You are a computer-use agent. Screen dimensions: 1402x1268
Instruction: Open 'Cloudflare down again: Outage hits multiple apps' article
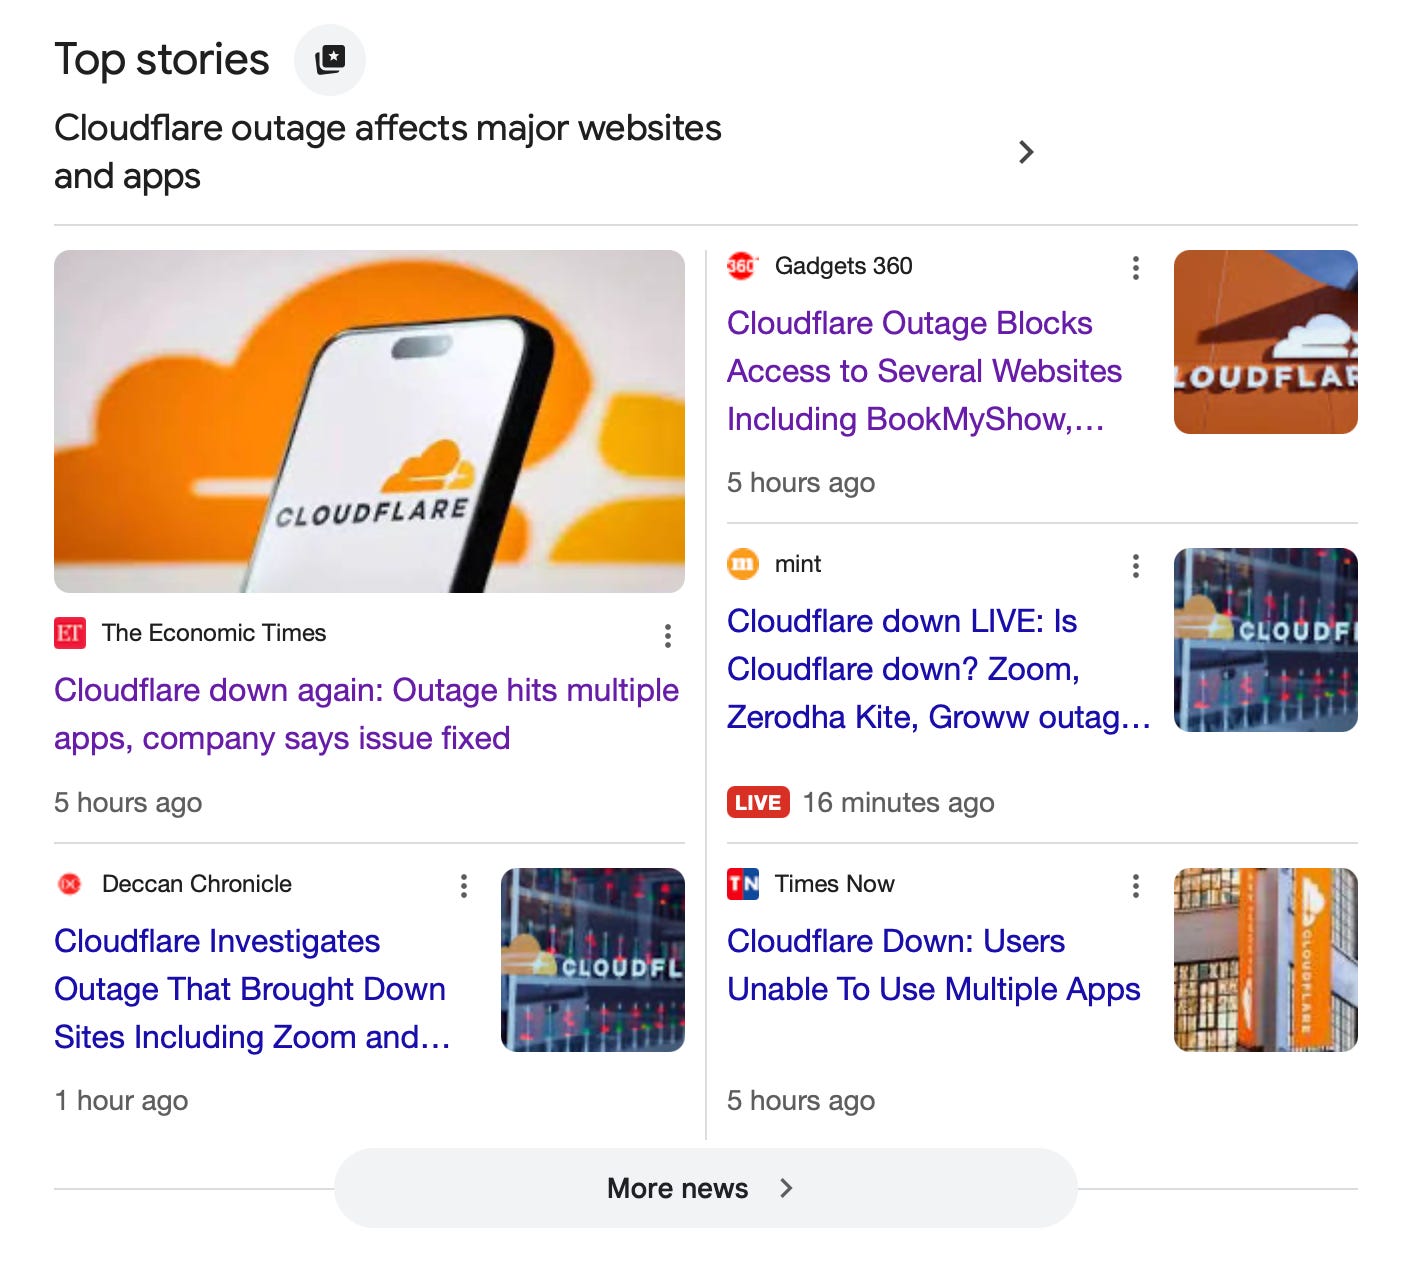pos(367,714)
